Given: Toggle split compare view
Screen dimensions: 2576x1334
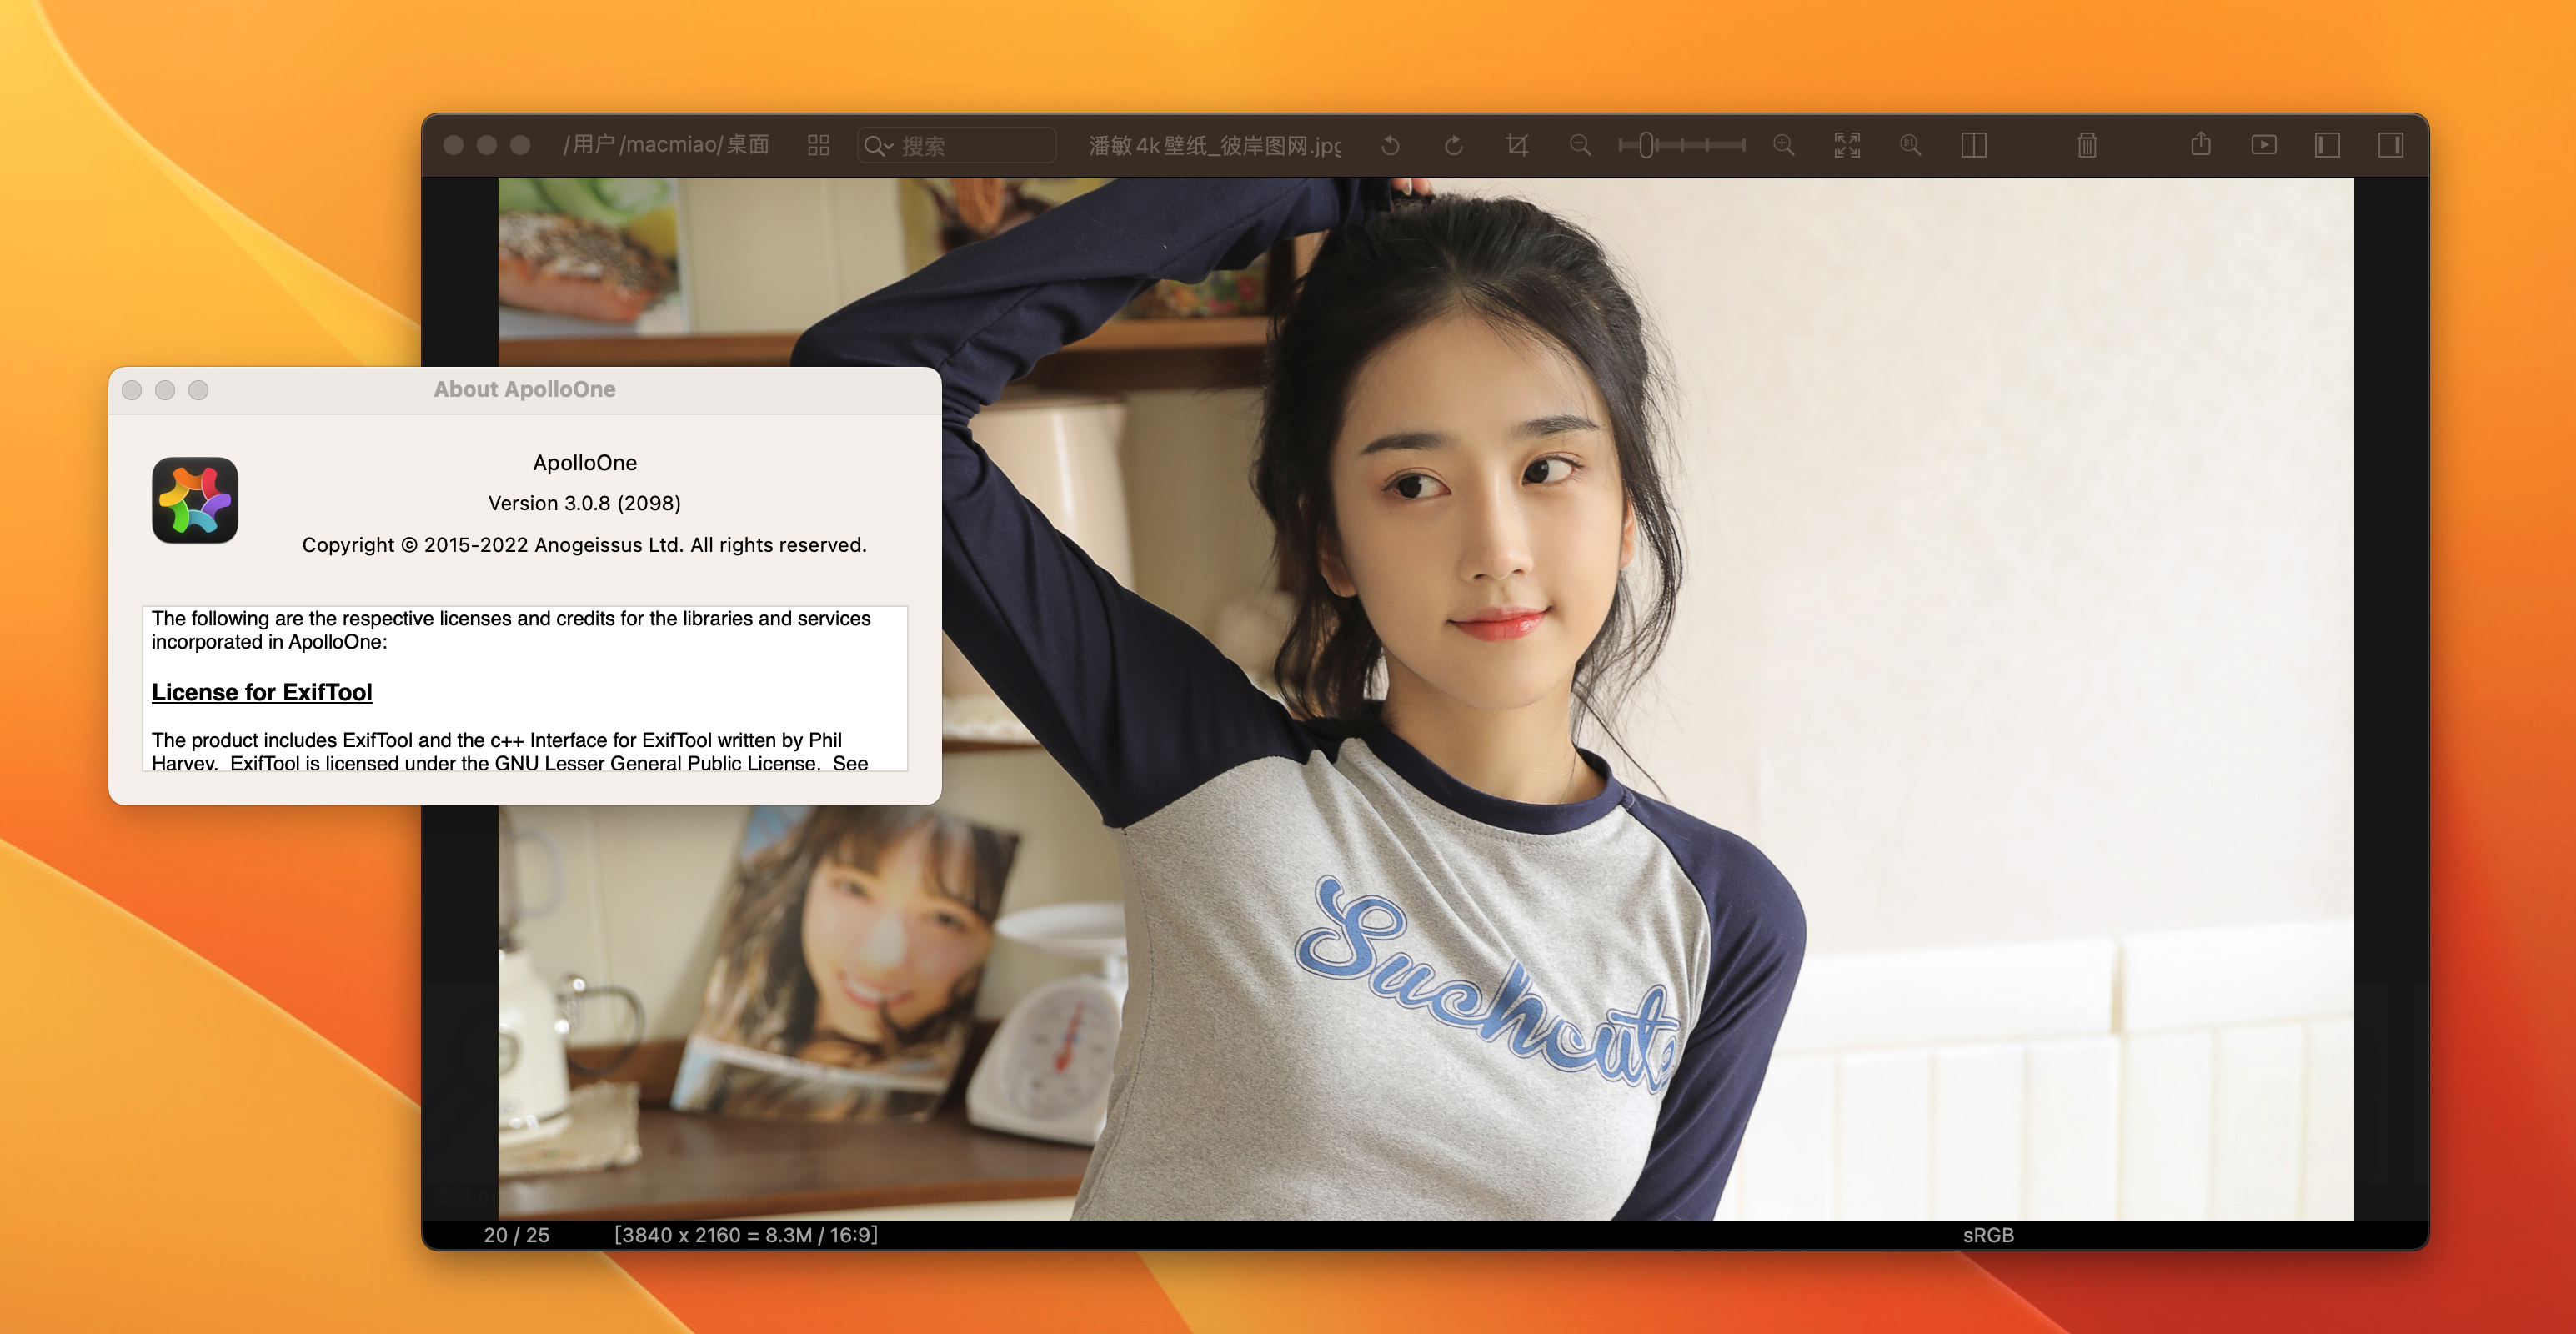Looking at the screenshot, I should pyautogui.click(x=1973, y=146).
